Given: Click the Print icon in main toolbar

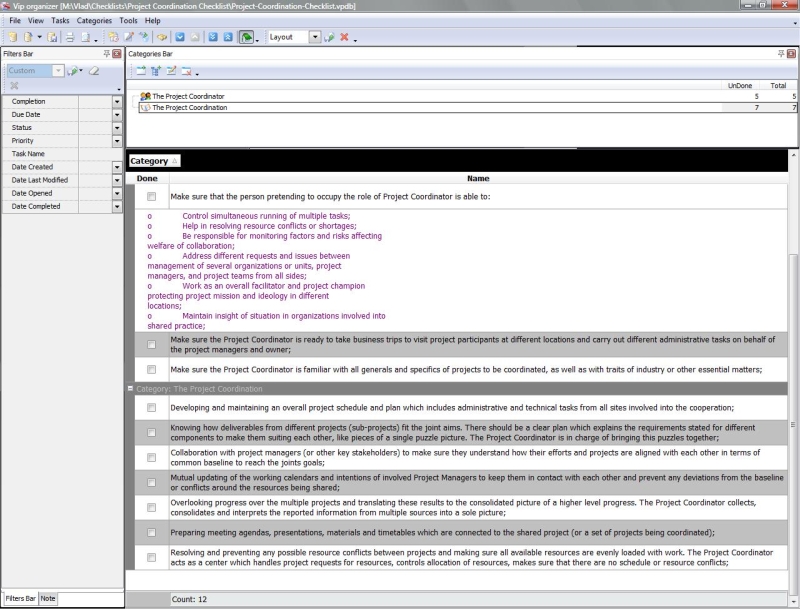Looking at the screenshot, I should tap(70, 37).
